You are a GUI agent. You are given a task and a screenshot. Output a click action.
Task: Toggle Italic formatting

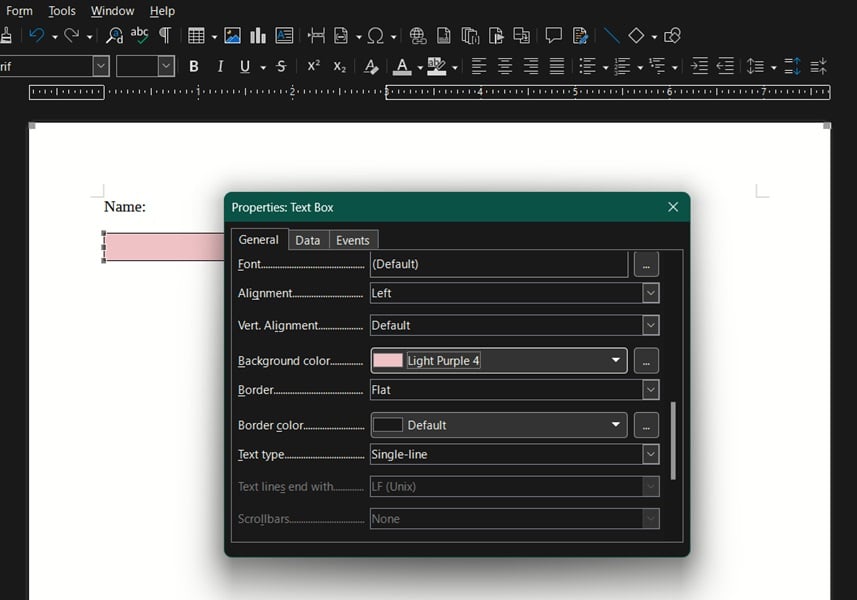pyautogui.click(x=220, y=67)
